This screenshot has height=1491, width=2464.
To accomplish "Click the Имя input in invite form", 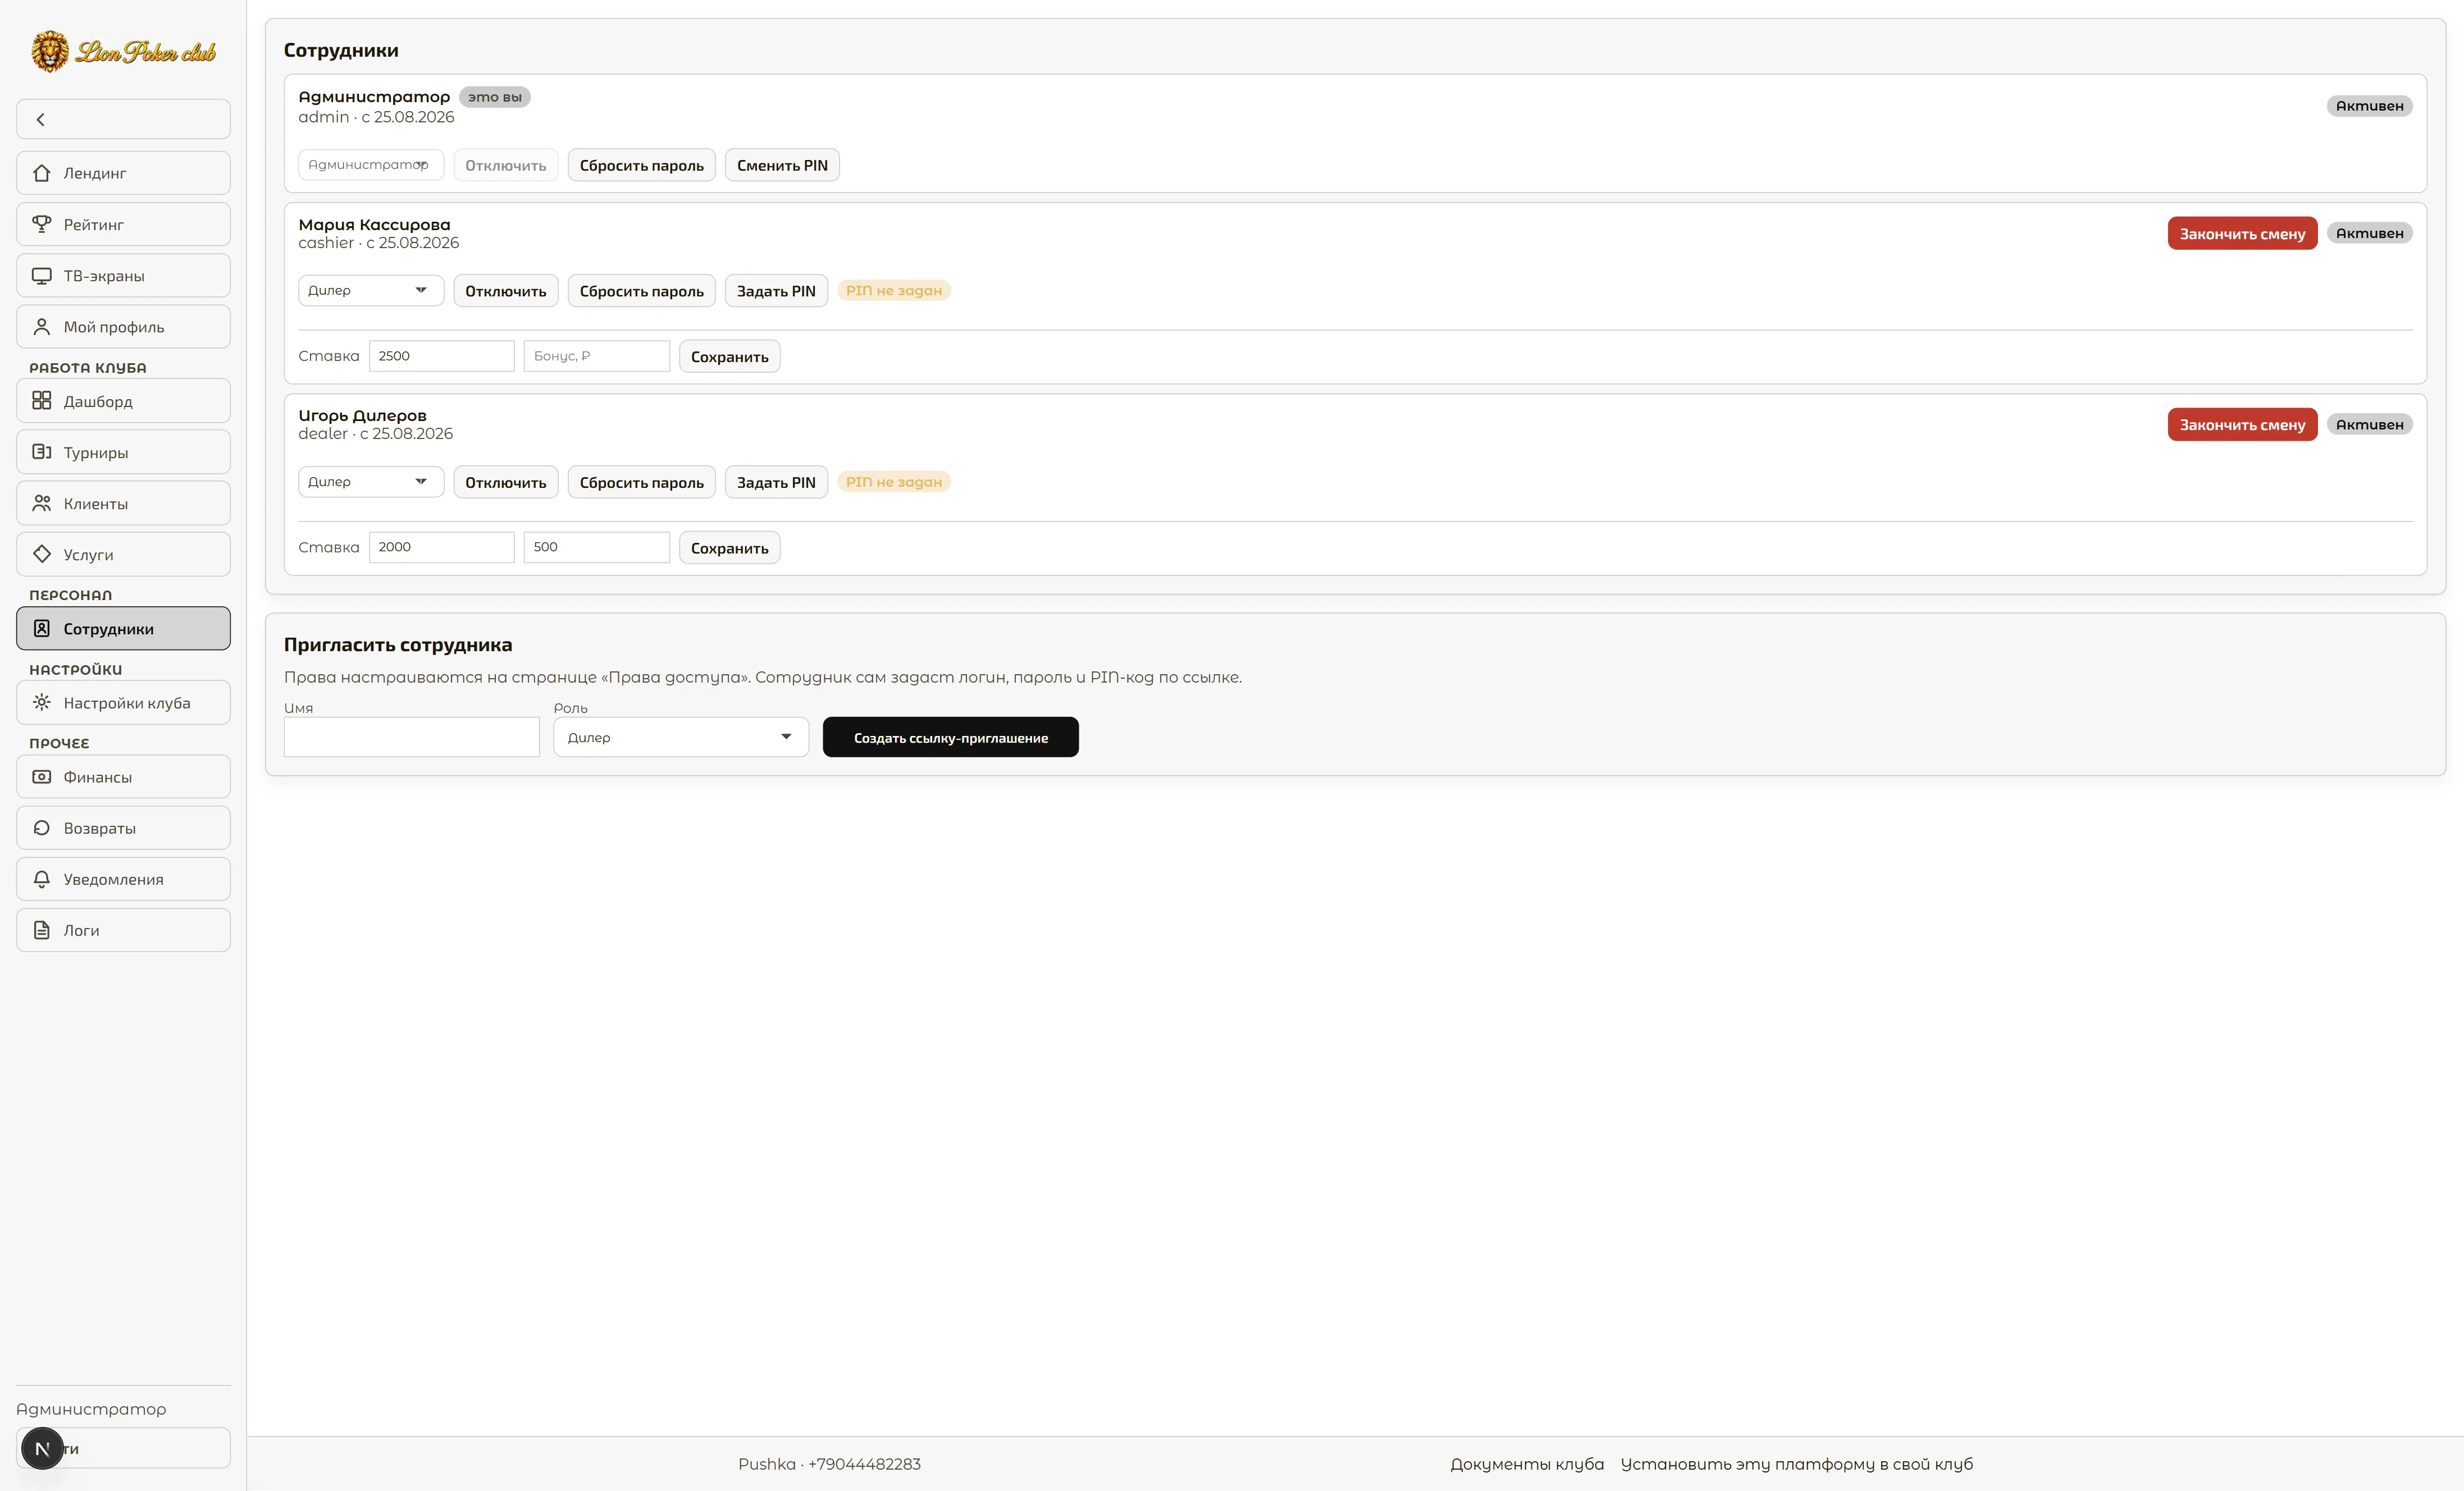I will coord(412,737).
